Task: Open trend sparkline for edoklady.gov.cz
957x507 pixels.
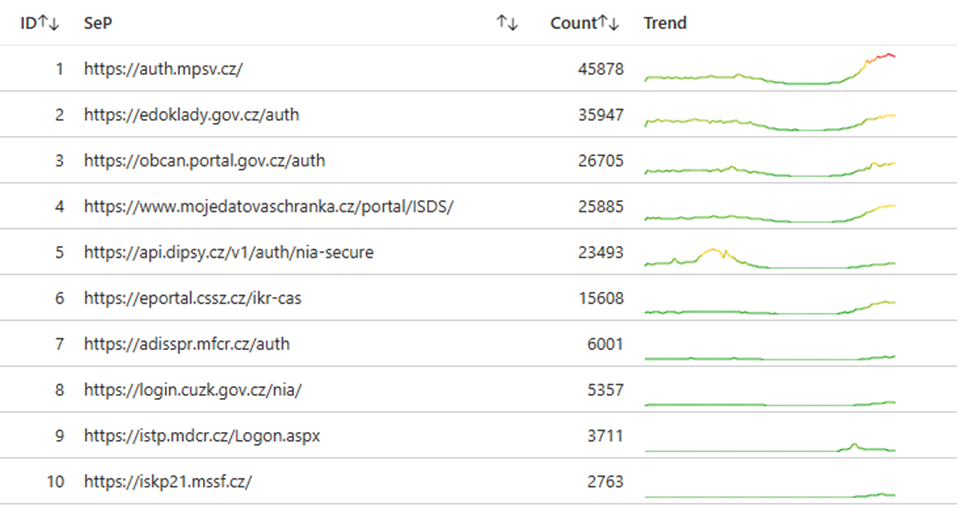Action: click(770, 121)
